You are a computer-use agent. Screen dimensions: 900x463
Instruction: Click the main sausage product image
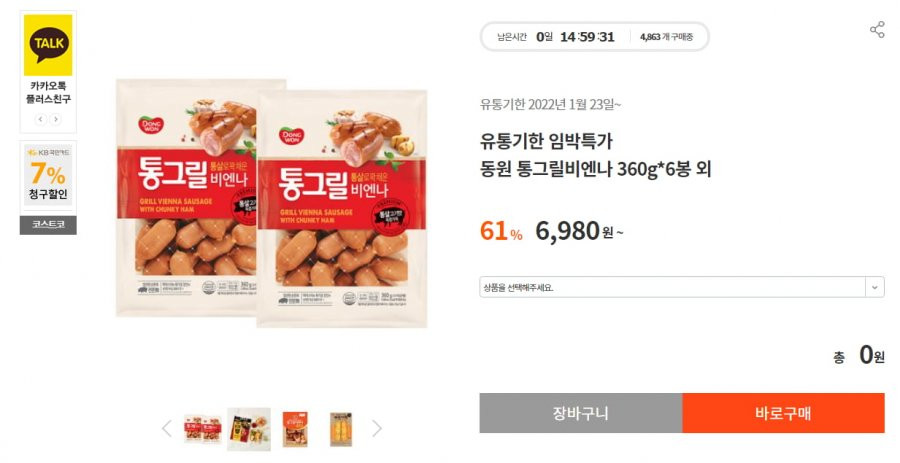[x=271, y=202]
